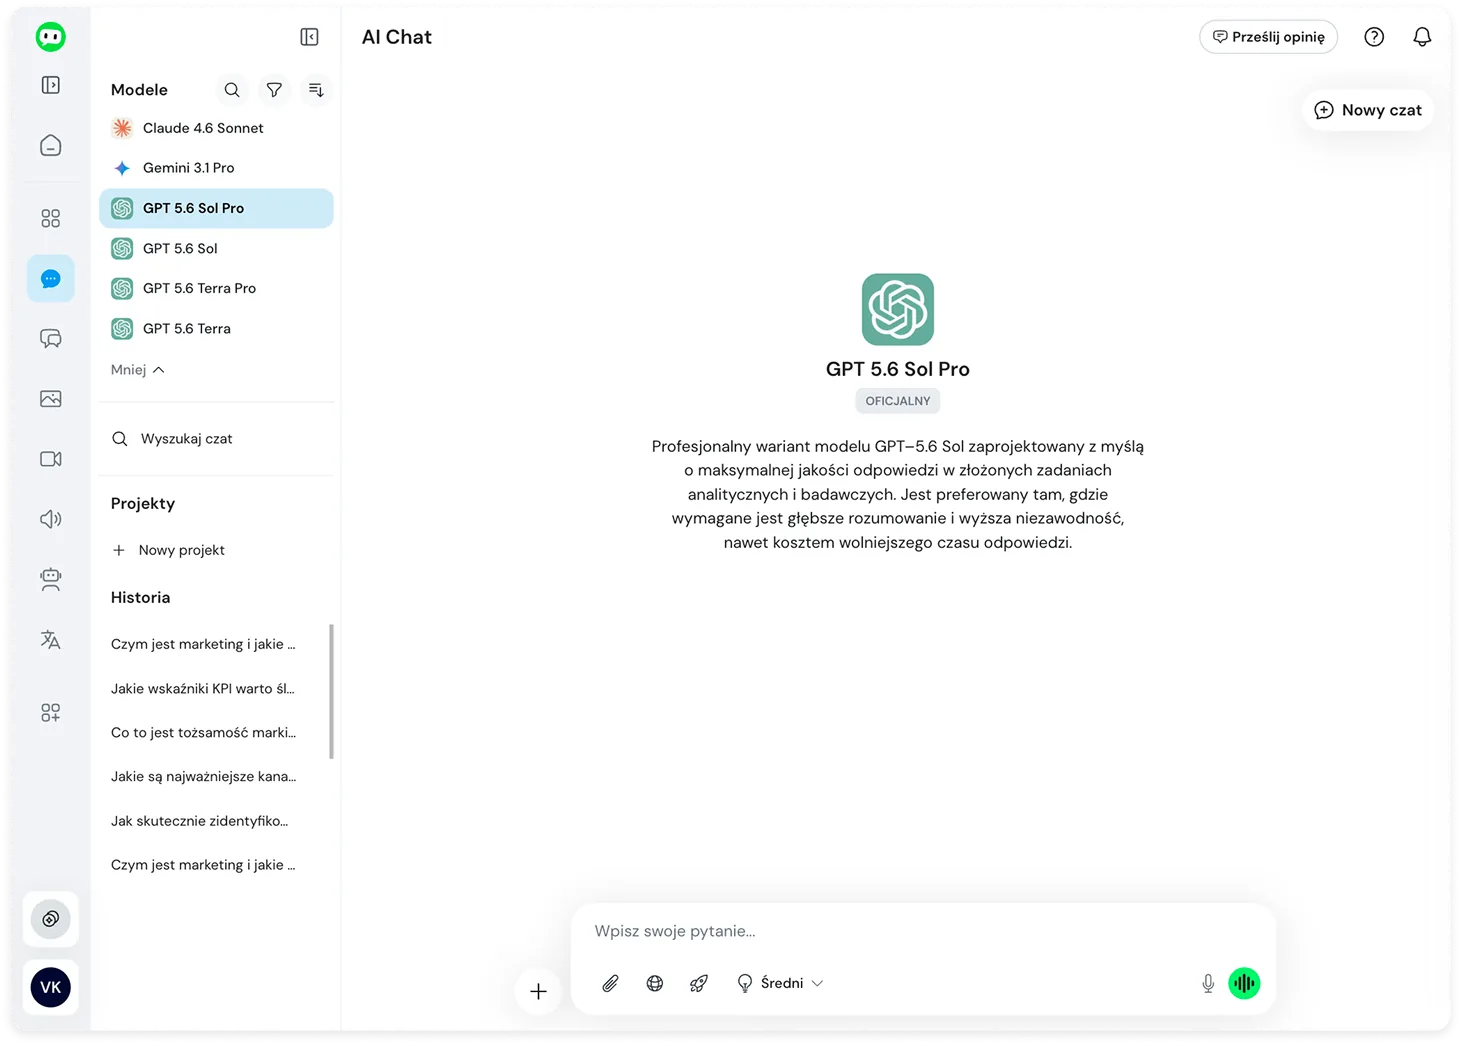Image resolution: width=1462 pixels, height=1046 pixels.
Task: Open the translation icon
Action: pyautogui.click(x=51, y=640)
